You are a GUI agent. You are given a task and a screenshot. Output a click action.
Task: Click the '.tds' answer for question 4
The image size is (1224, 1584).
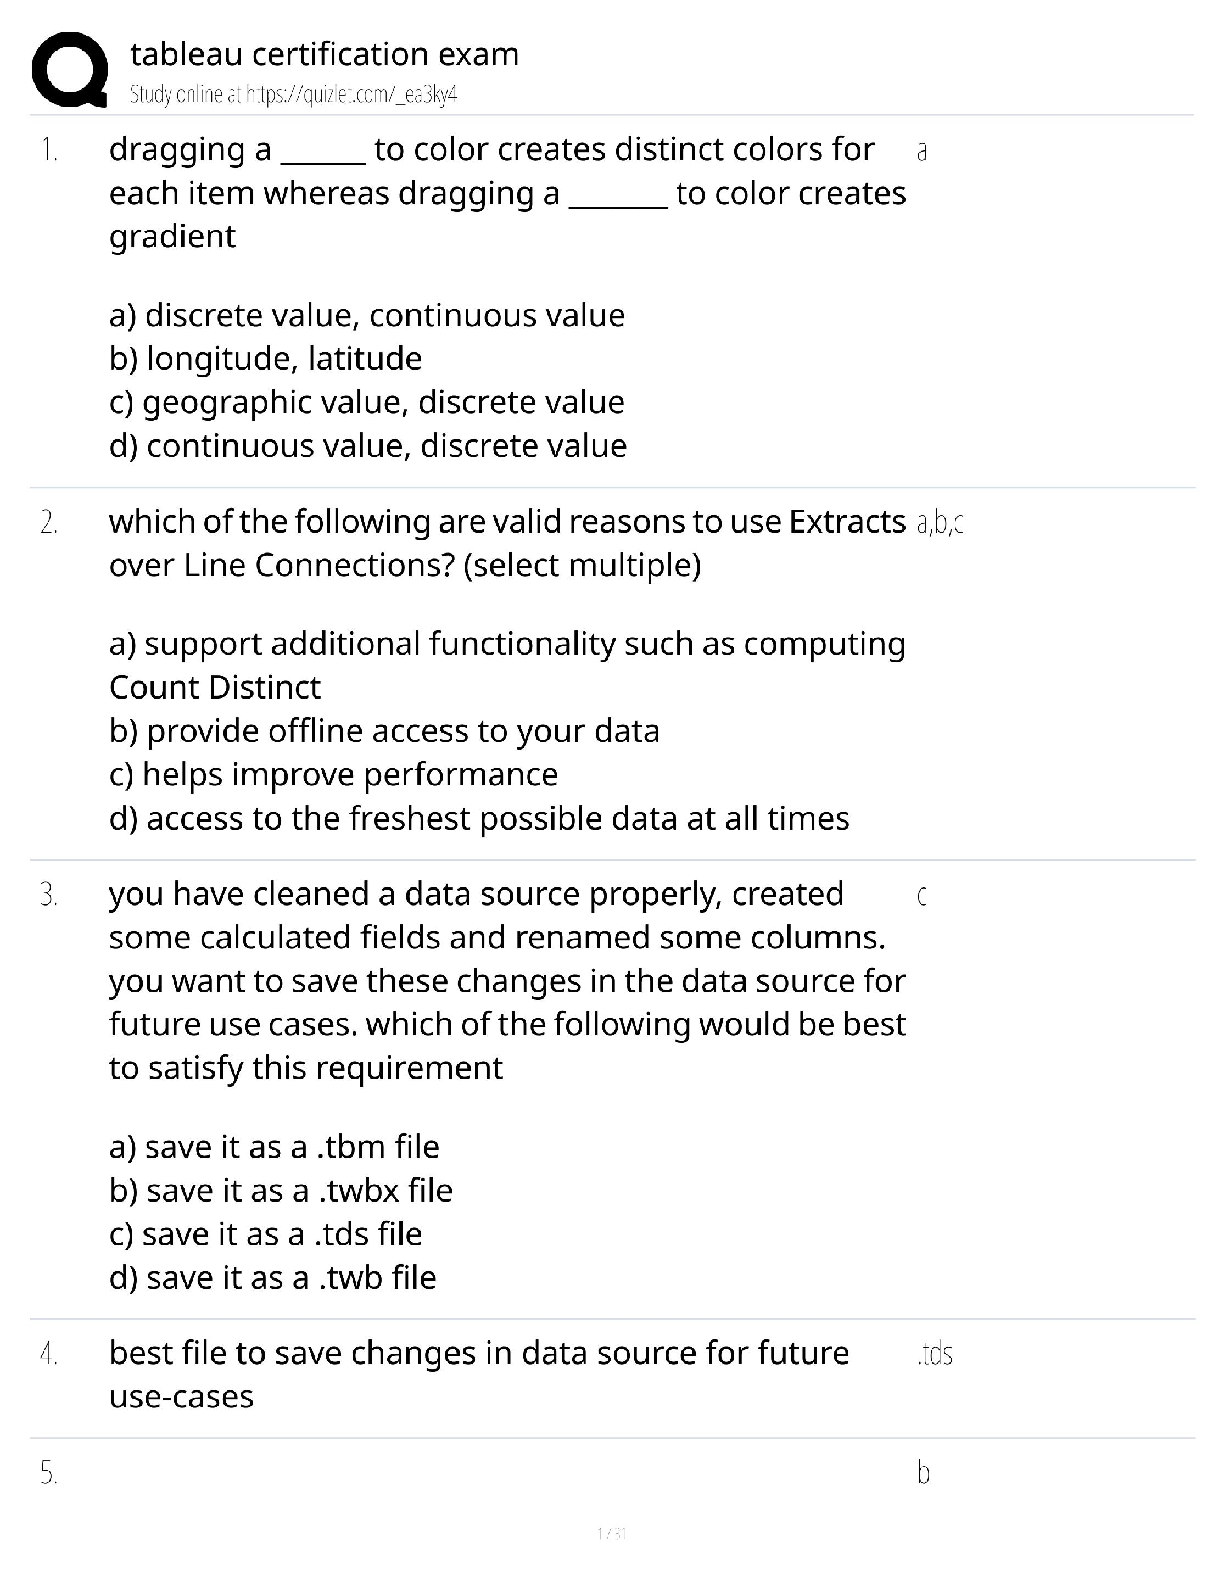point(934,1354)
